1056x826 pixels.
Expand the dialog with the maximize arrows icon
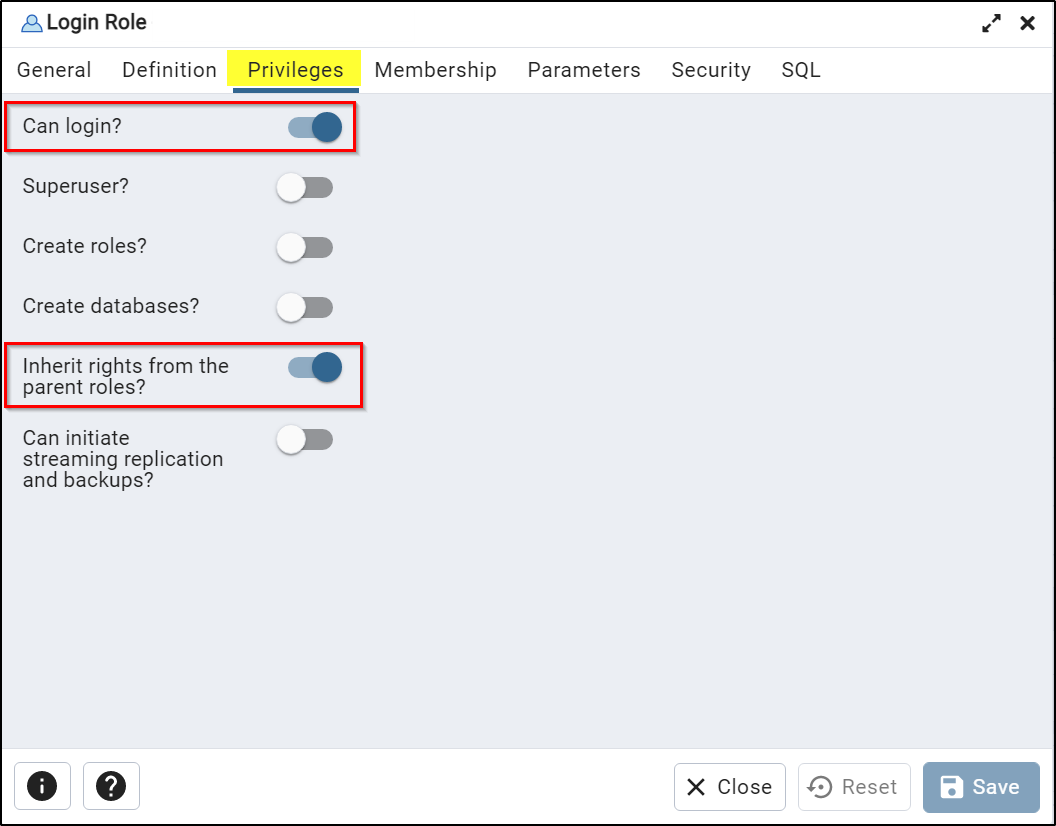[x=991, y=24]
